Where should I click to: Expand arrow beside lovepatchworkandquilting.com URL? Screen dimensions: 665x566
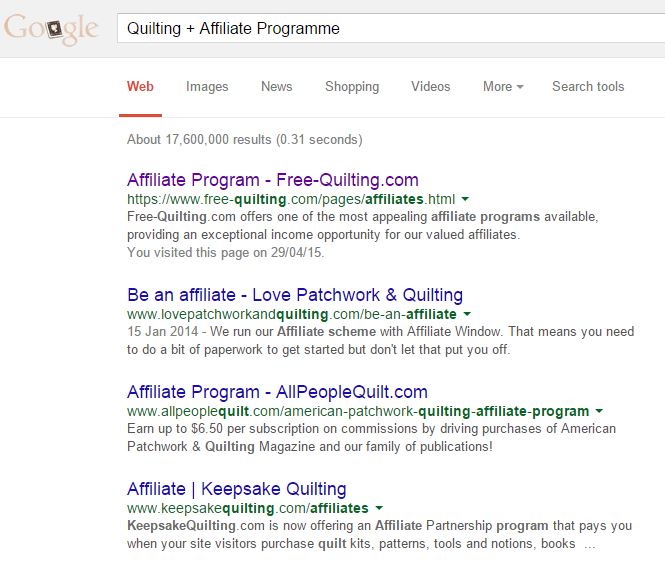click(x=467, y=314)
